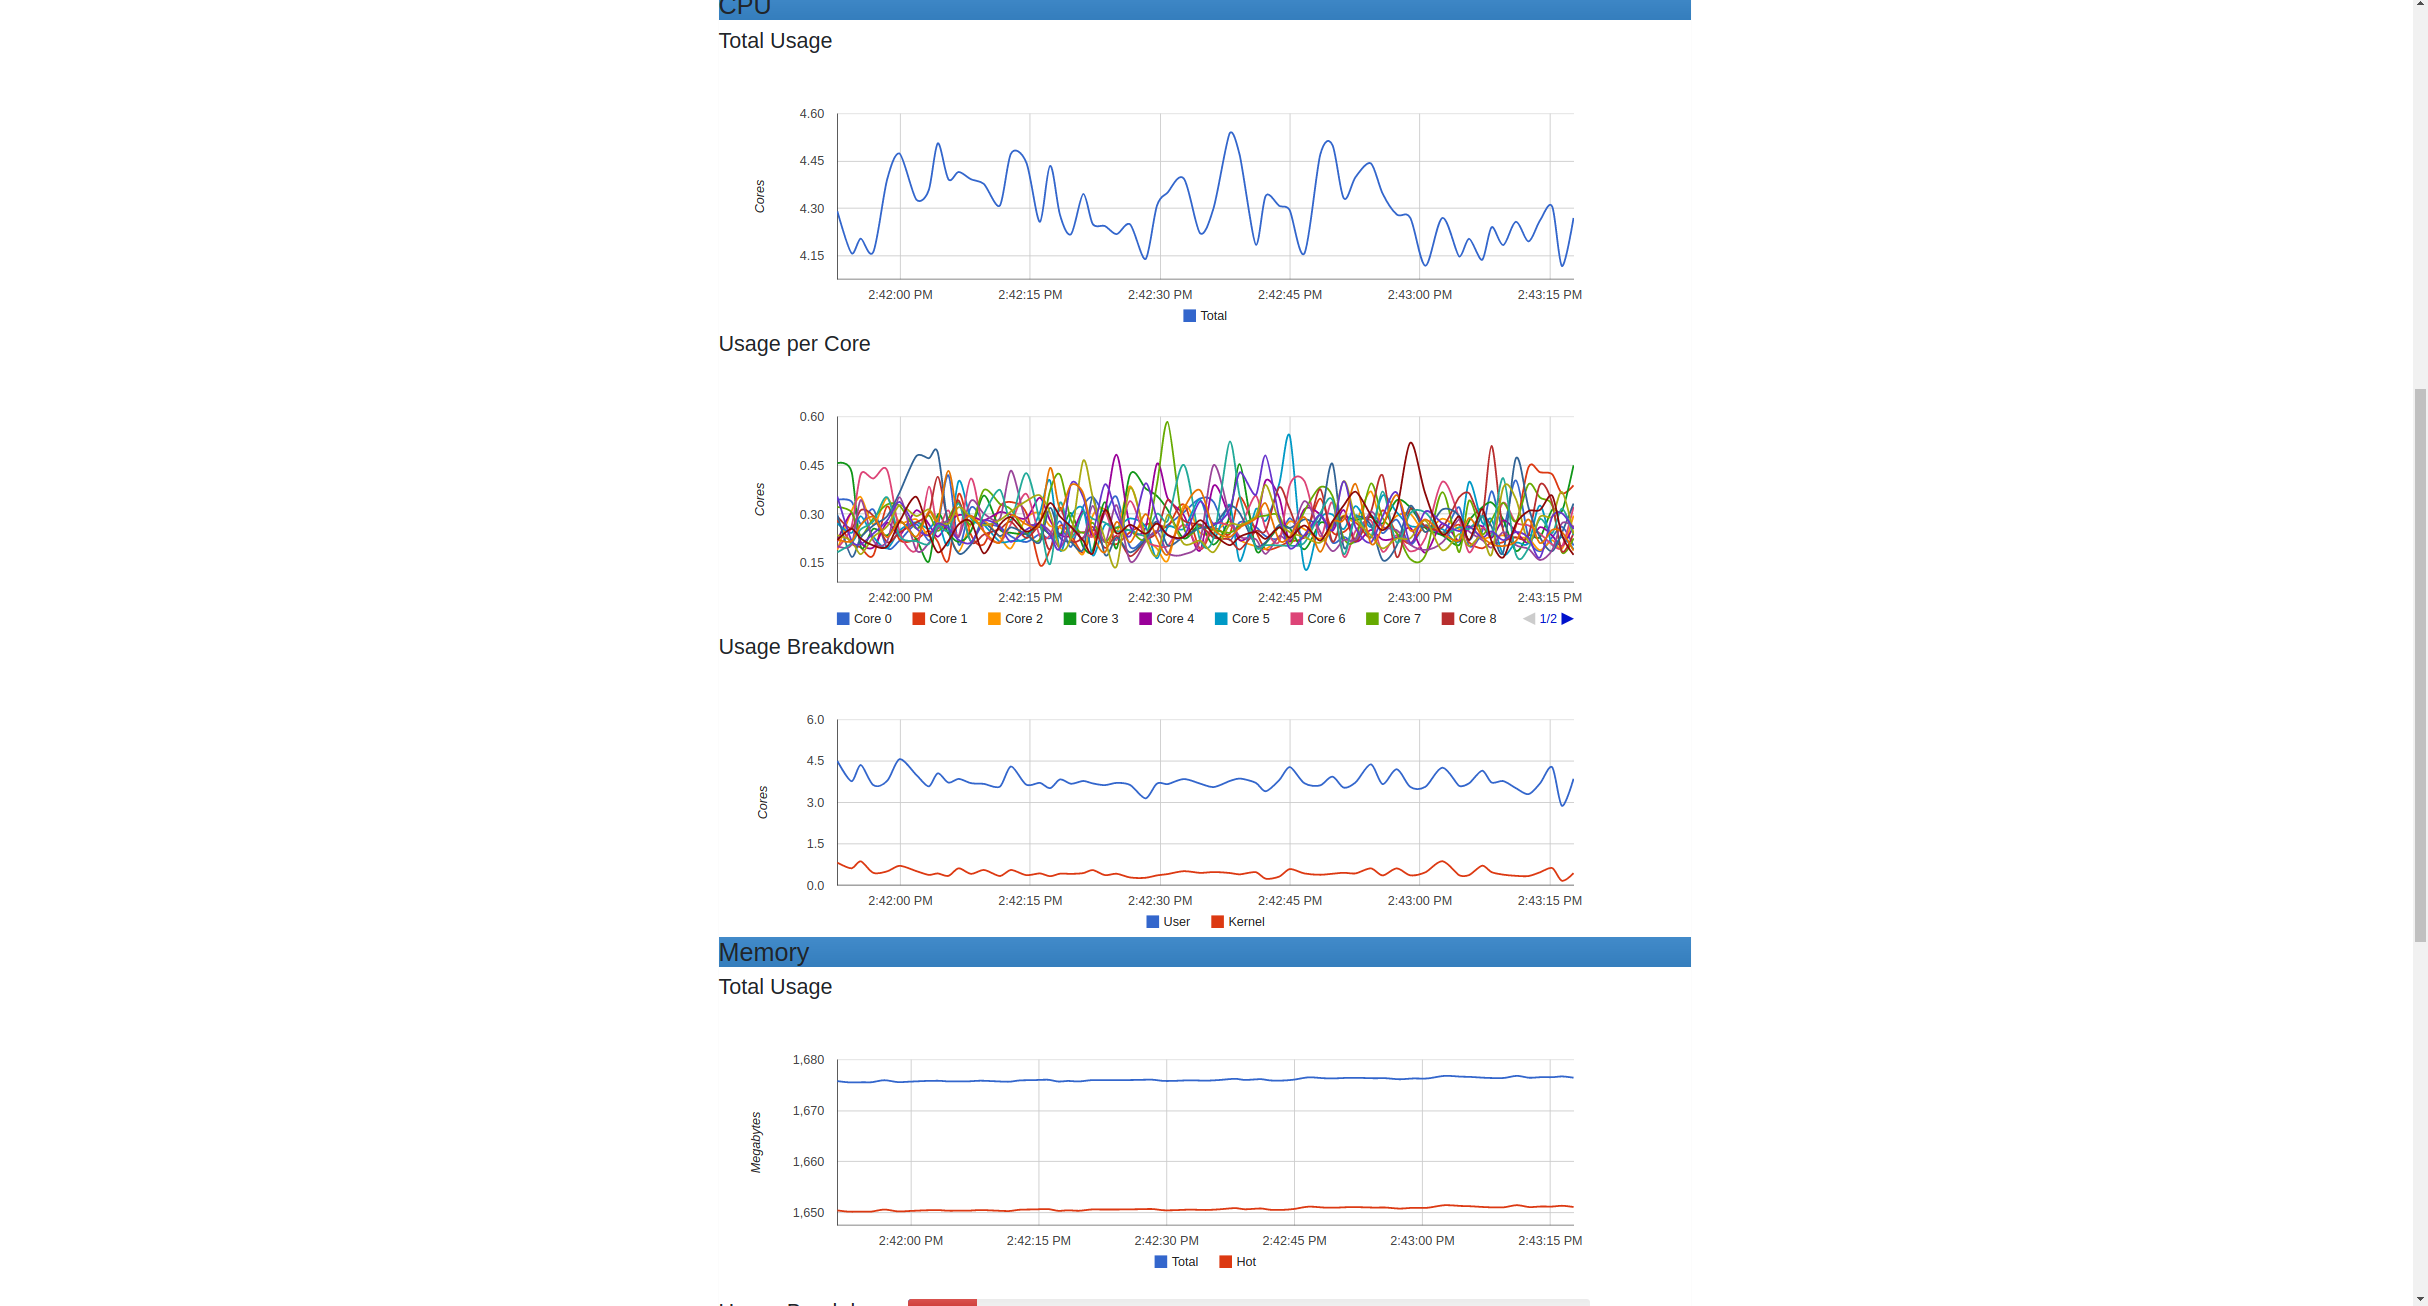Click the CPU section header bar
Screen dimensions: 2428x1306
(x=1204, y=9)
